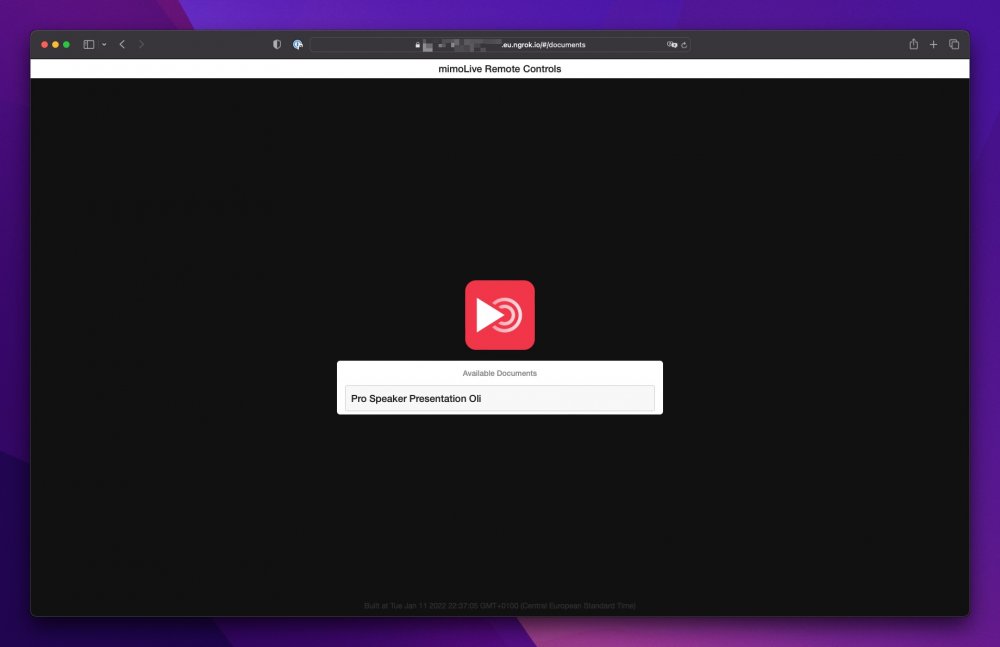This screenshot has height=647, width=1000.
Task: Show the tab overview
Action: pyautogui.click(x=954, y=45)
